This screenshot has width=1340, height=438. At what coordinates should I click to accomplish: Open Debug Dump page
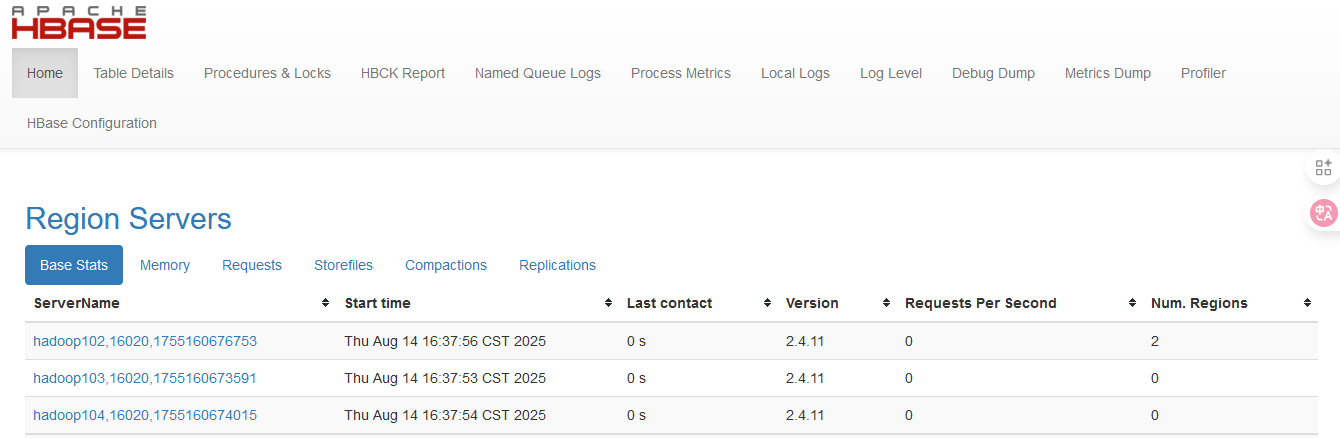(x=993, y=73)
